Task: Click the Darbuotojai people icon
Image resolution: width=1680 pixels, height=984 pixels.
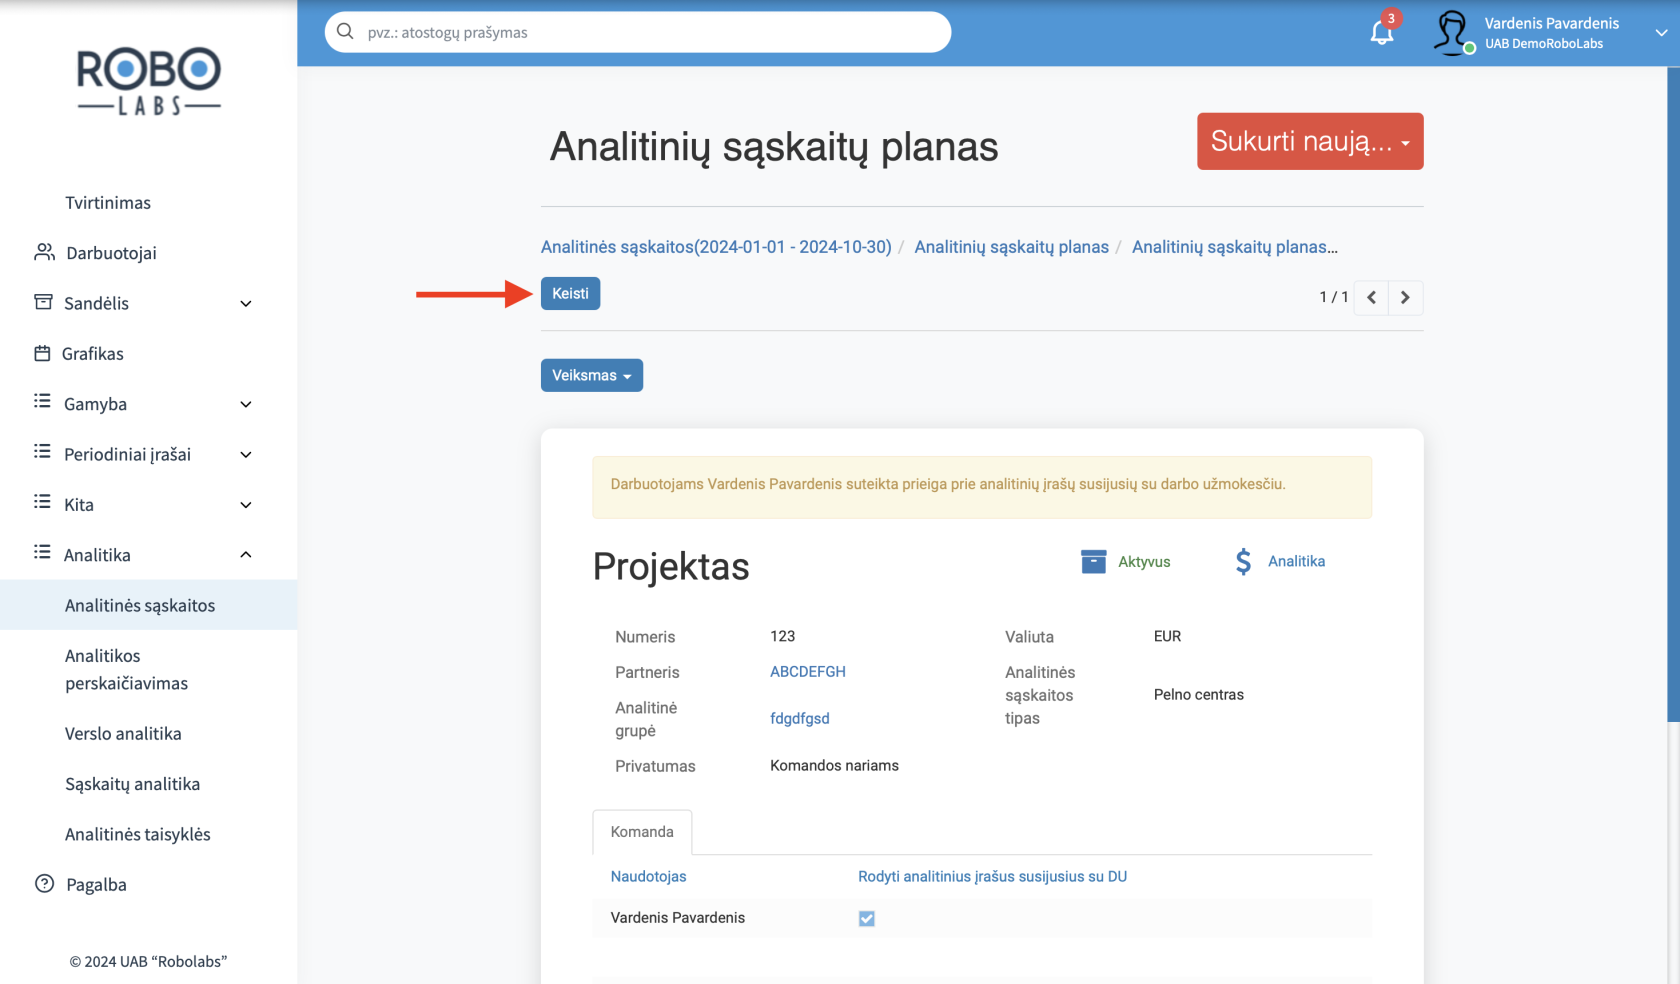Action: click(x=44, y=252)
